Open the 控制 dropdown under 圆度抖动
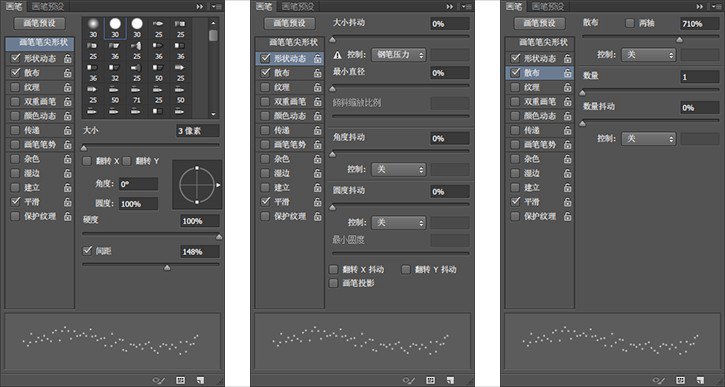 (x=399, y=223)
